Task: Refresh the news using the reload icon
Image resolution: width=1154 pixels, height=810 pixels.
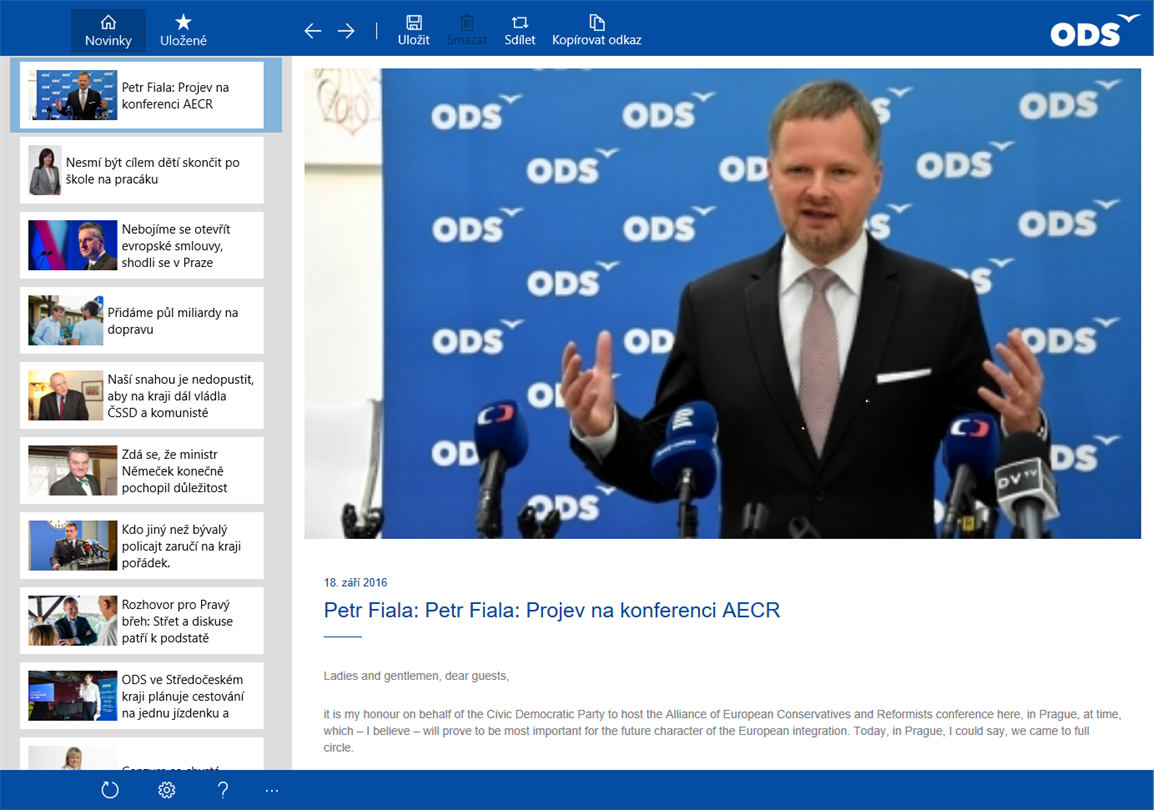Action: [110, 790]
